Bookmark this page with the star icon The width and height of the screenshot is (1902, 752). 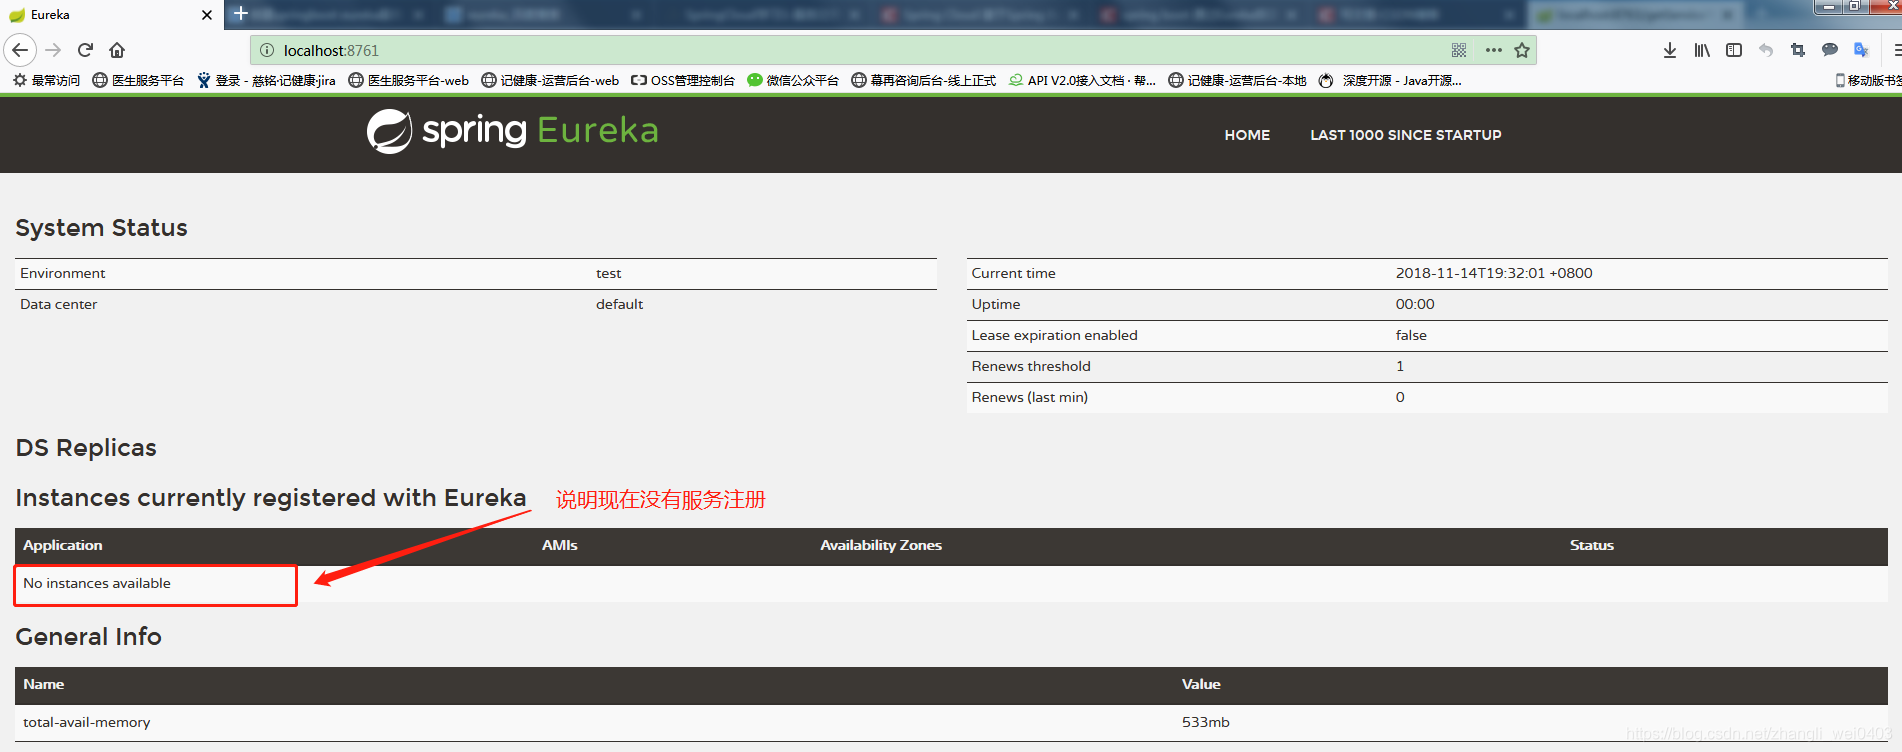(x=1522, y=50)
